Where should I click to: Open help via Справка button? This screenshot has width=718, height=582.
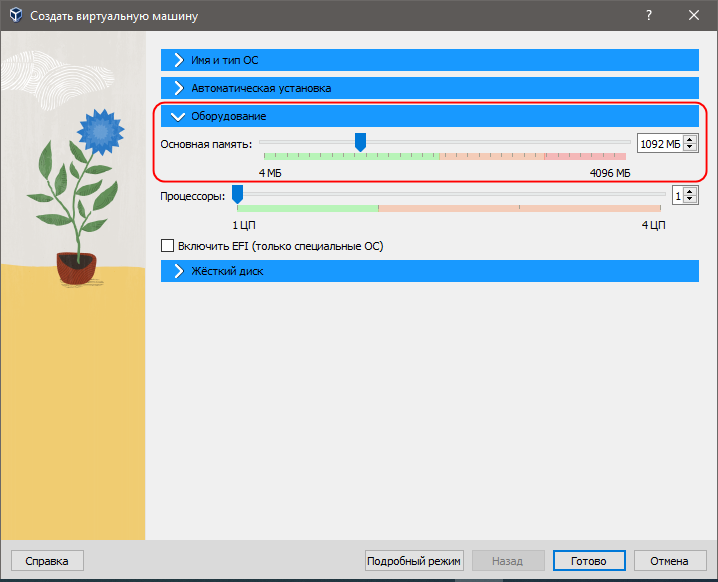point(47,561)
